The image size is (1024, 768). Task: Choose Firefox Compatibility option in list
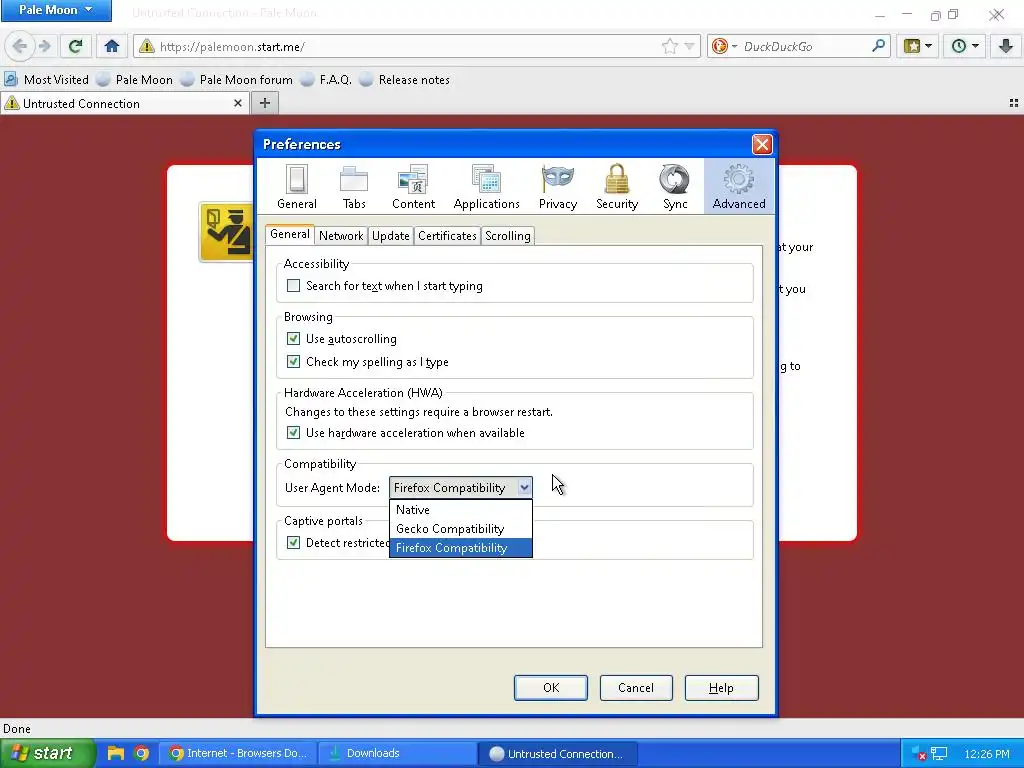[x=460, y=548]
